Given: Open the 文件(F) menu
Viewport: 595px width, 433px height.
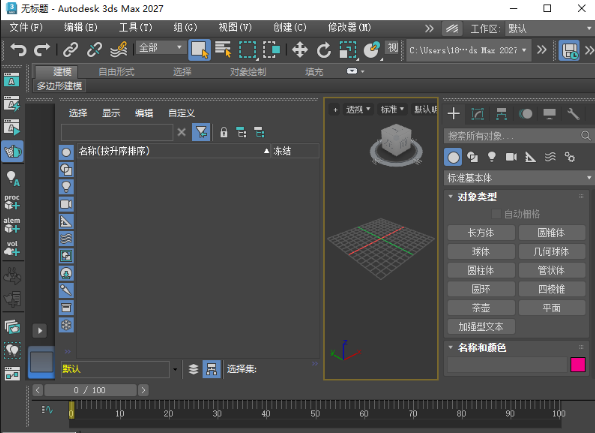Looking at the screenshot, I should click(26, 28).
